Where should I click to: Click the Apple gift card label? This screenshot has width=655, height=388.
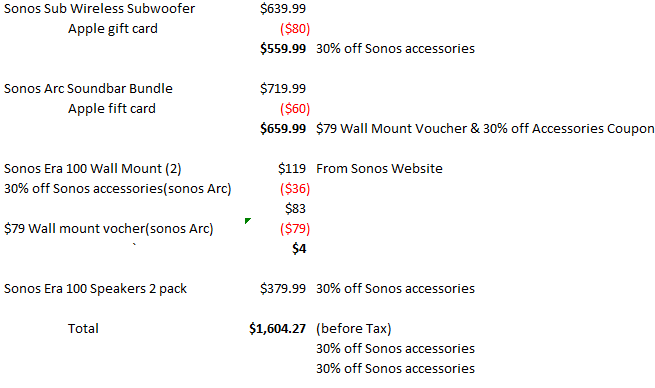pyautogui.click(x=113, y=29)
